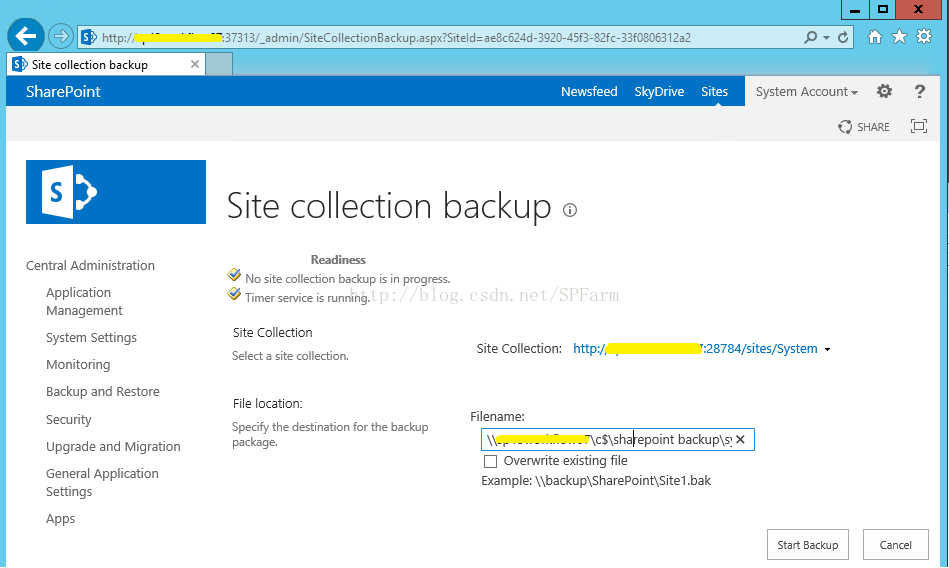Select the Site collection backup tab
The width and height of the screenshot is (949, 568).
click(x=105, y=64)
